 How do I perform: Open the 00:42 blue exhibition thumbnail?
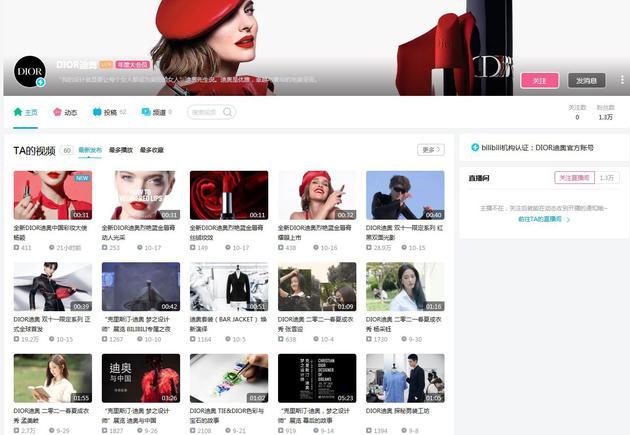pos(141,287)
